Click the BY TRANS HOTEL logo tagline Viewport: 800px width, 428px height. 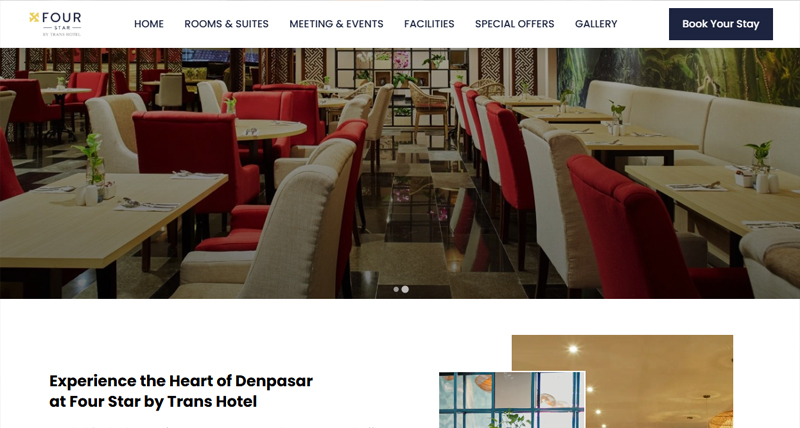(x=61, y=34)
